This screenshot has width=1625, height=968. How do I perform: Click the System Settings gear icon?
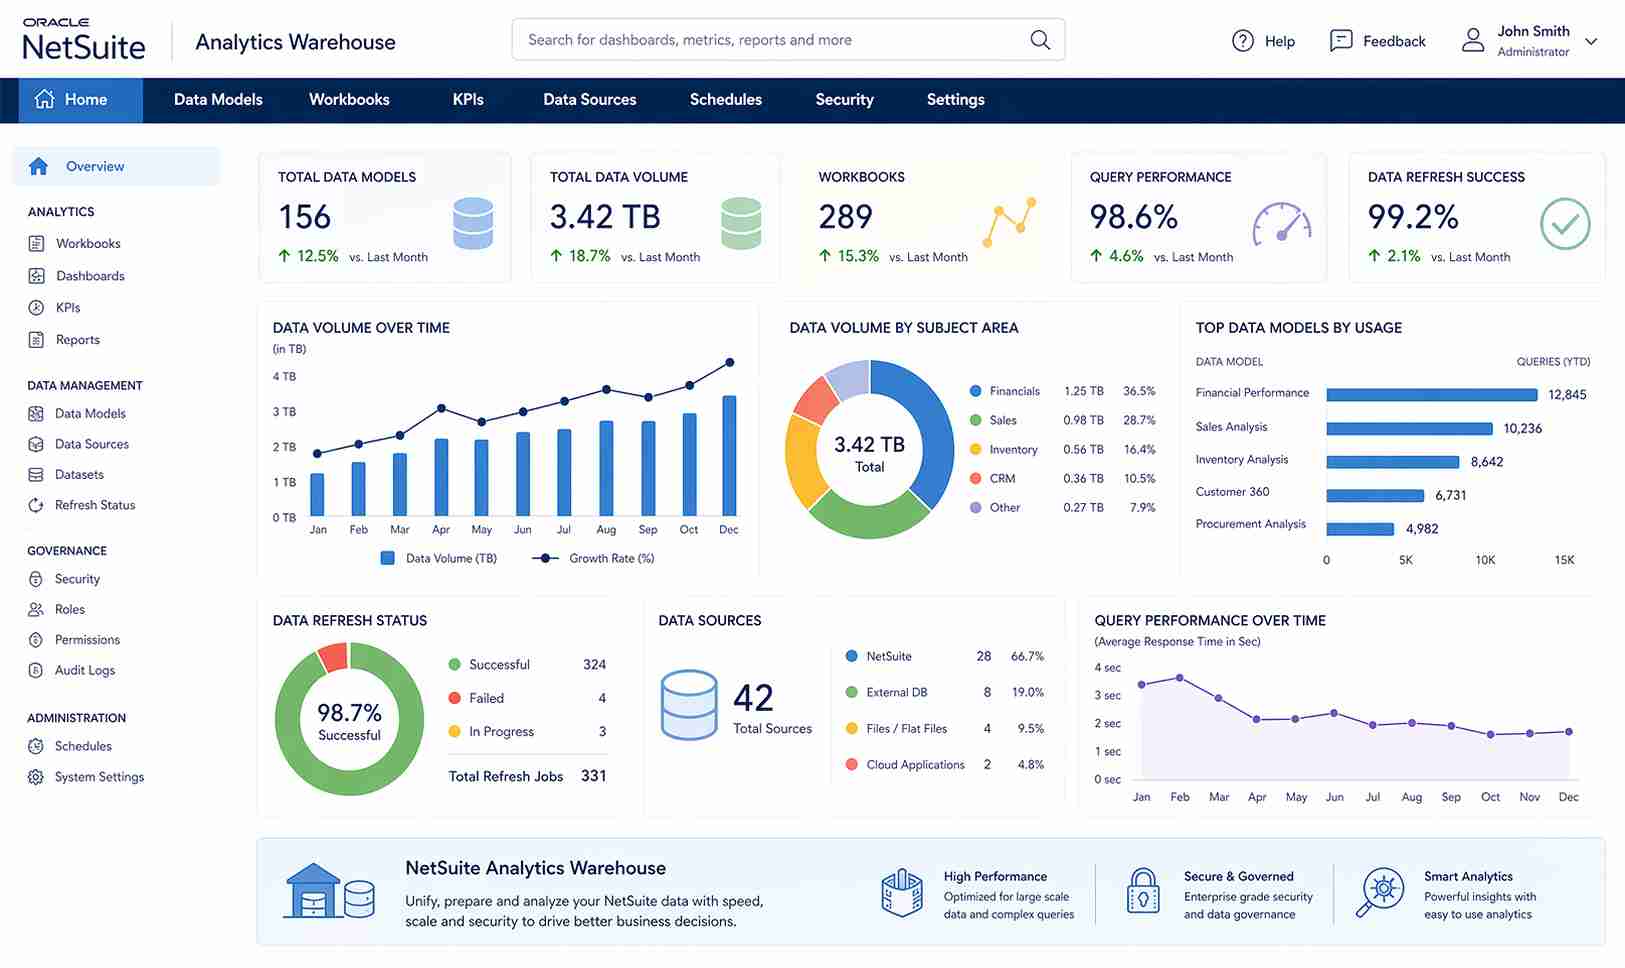tap(36, 777)
